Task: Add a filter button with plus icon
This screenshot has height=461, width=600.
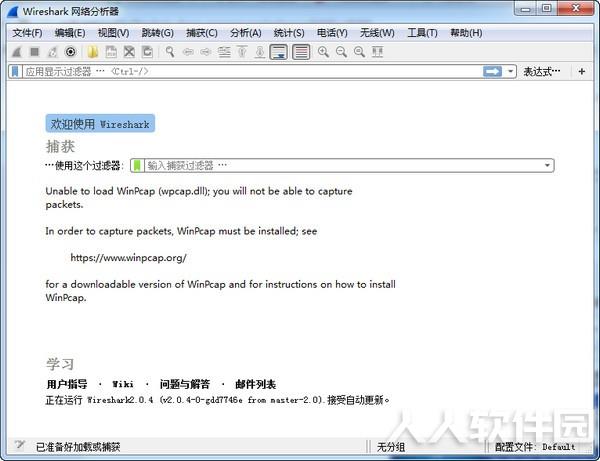Action: pos(582,72)
